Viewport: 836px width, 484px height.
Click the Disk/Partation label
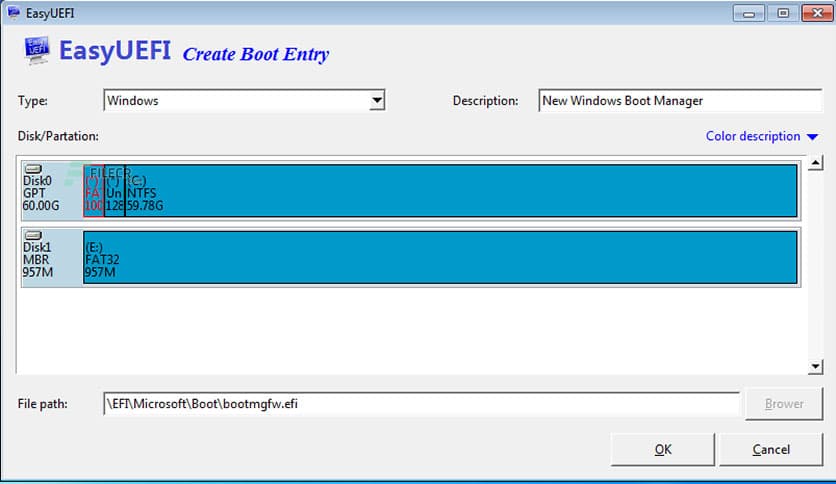(58, 136)
